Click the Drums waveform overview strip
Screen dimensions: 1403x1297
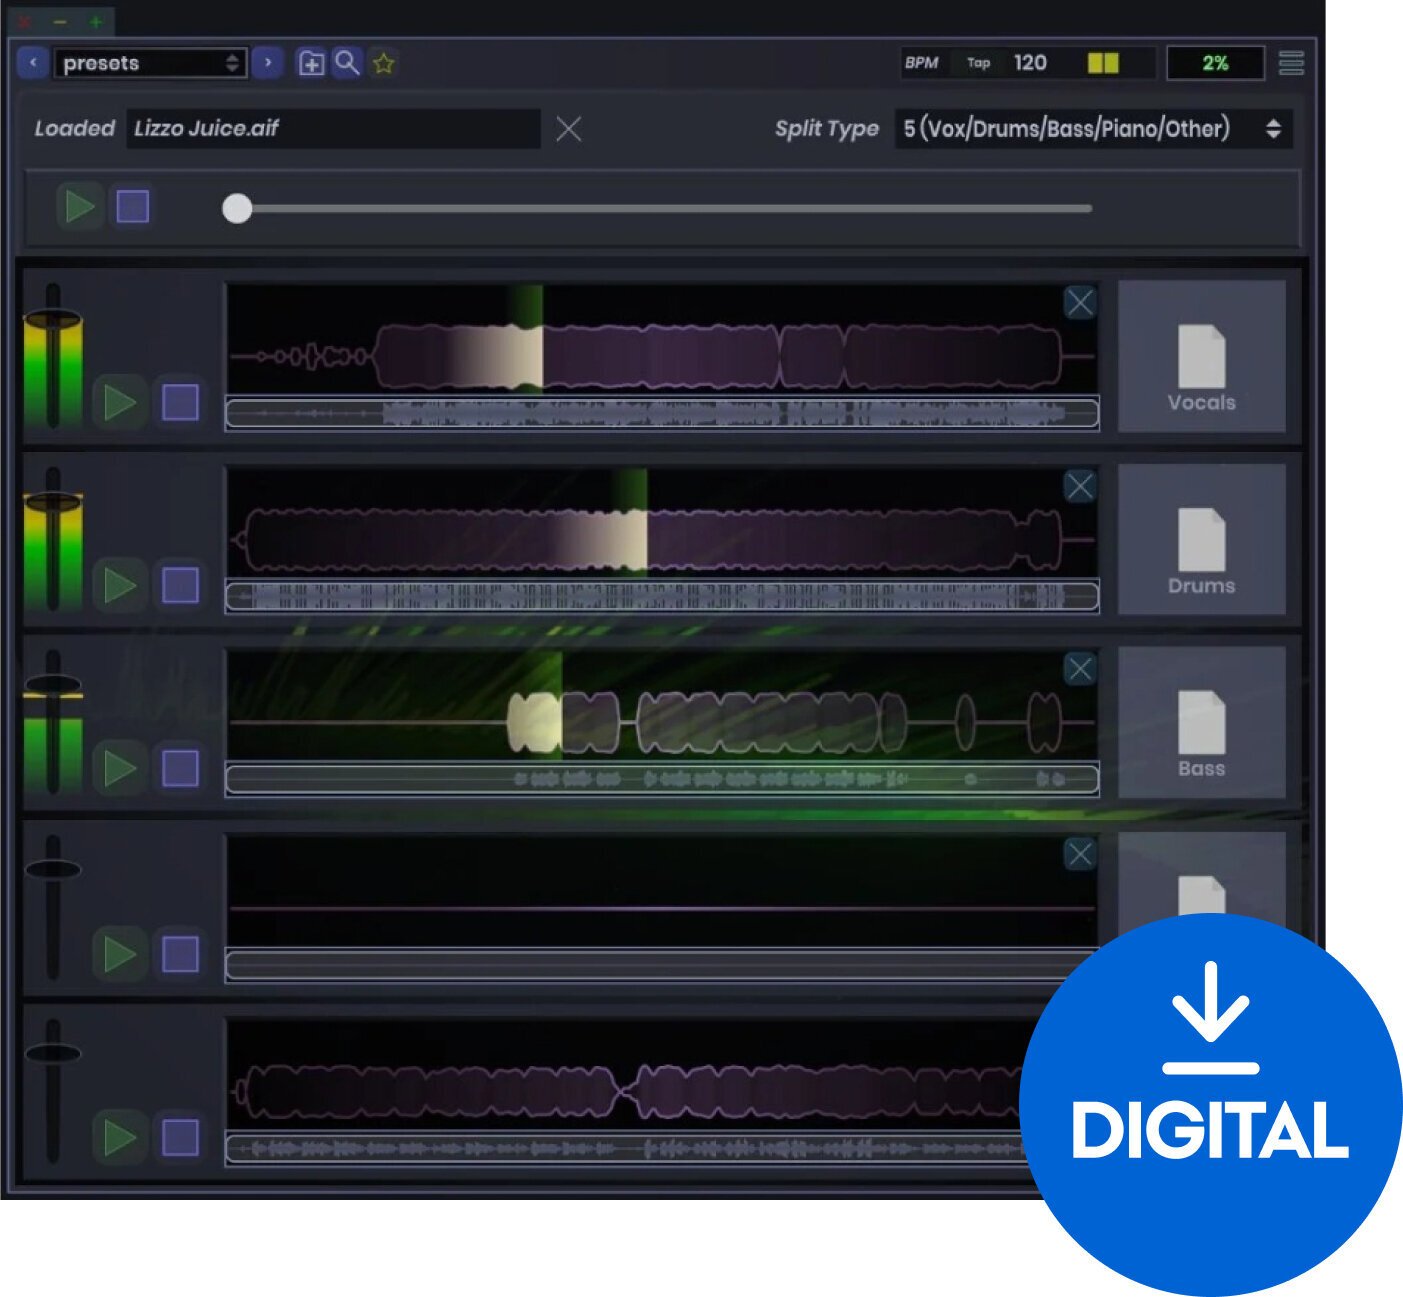tap(662, 596)
